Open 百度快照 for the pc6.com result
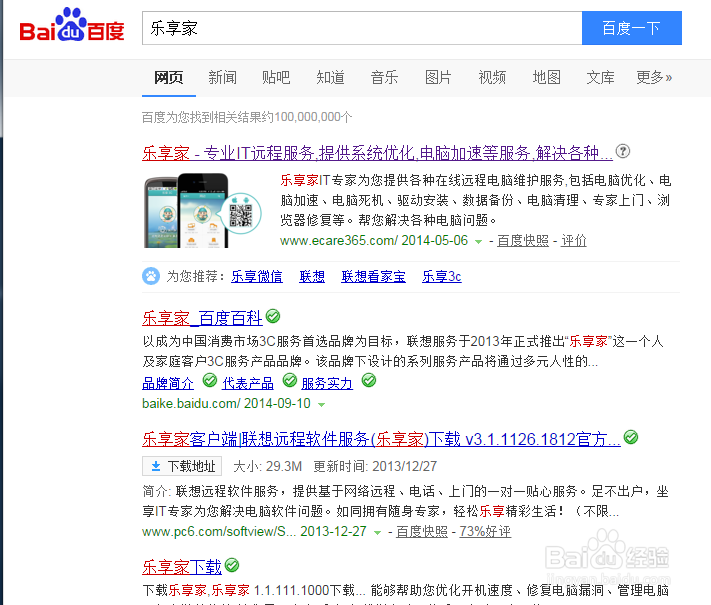 point(422,531)
